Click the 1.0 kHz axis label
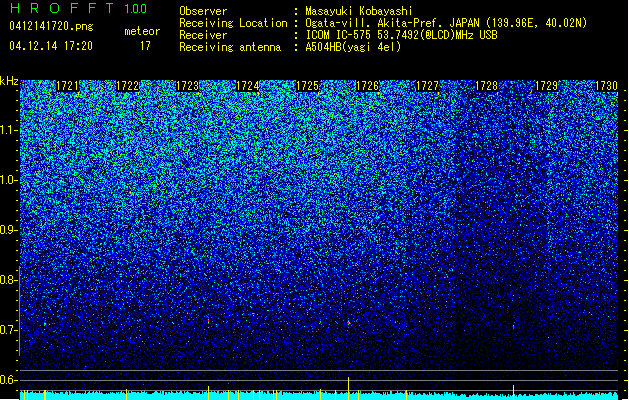Image resolution: width=629 pixels, height=400 pixels. tap(9, 180)
